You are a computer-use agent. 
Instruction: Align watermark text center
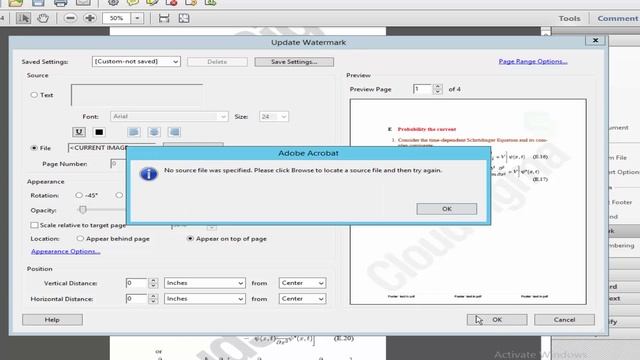pos(154,132)
